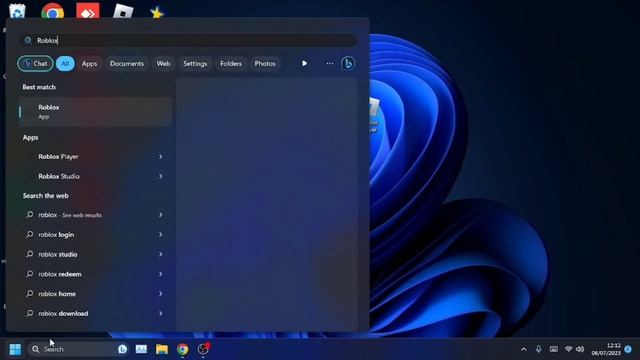The height and width of the screenshot is (360, 640).
Task: Open the touch keyboard tray icon
Action: [554, 349]
